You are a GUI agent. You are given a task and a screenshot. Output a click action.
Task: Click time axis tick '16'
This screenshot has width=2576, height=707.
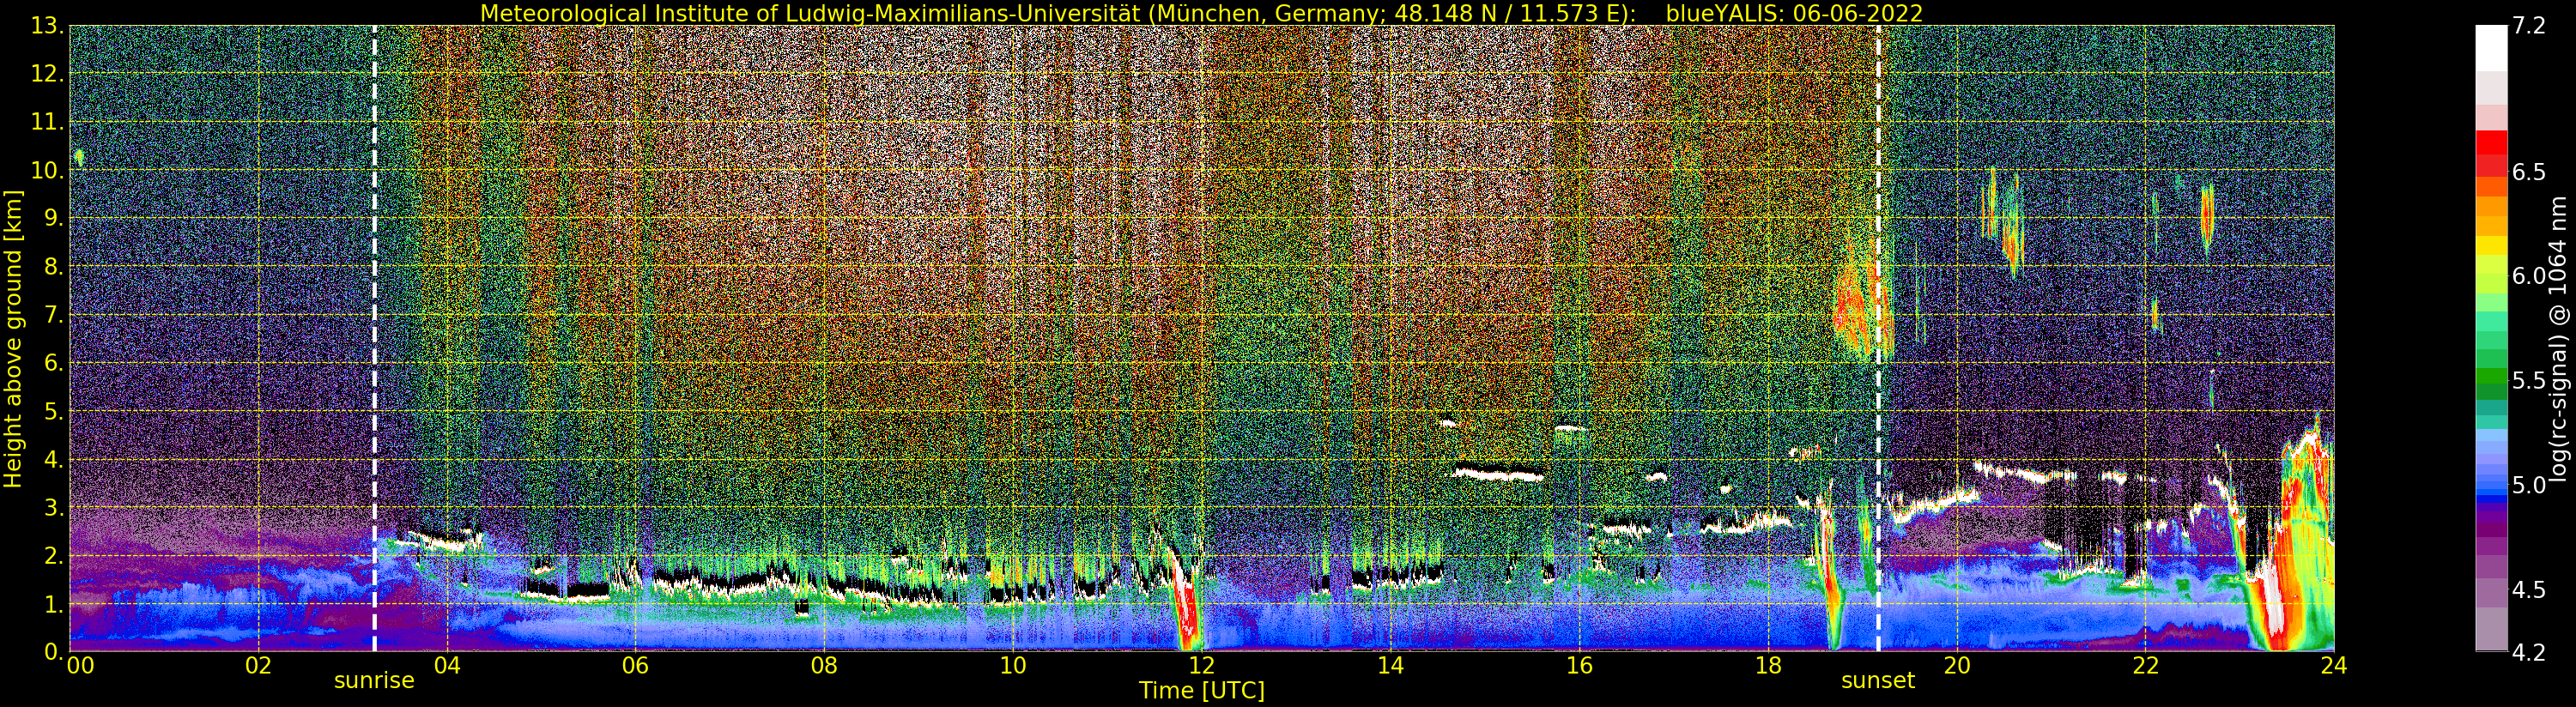[1579, 666]
